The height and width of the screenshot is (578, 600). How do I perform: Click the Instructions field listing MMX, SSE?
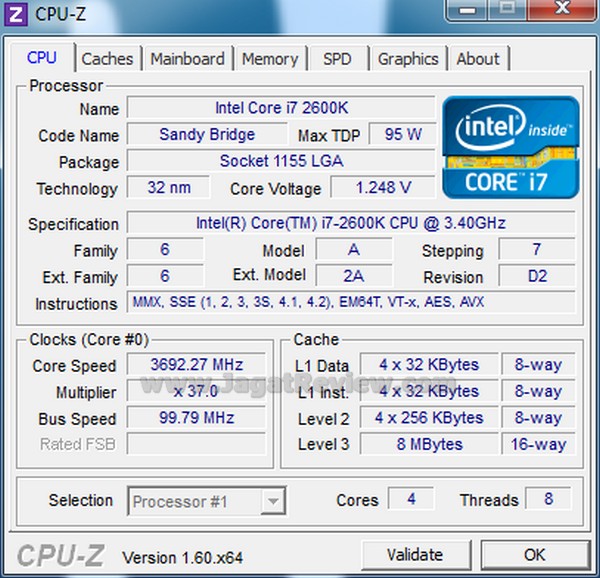[x=351, y=302]
